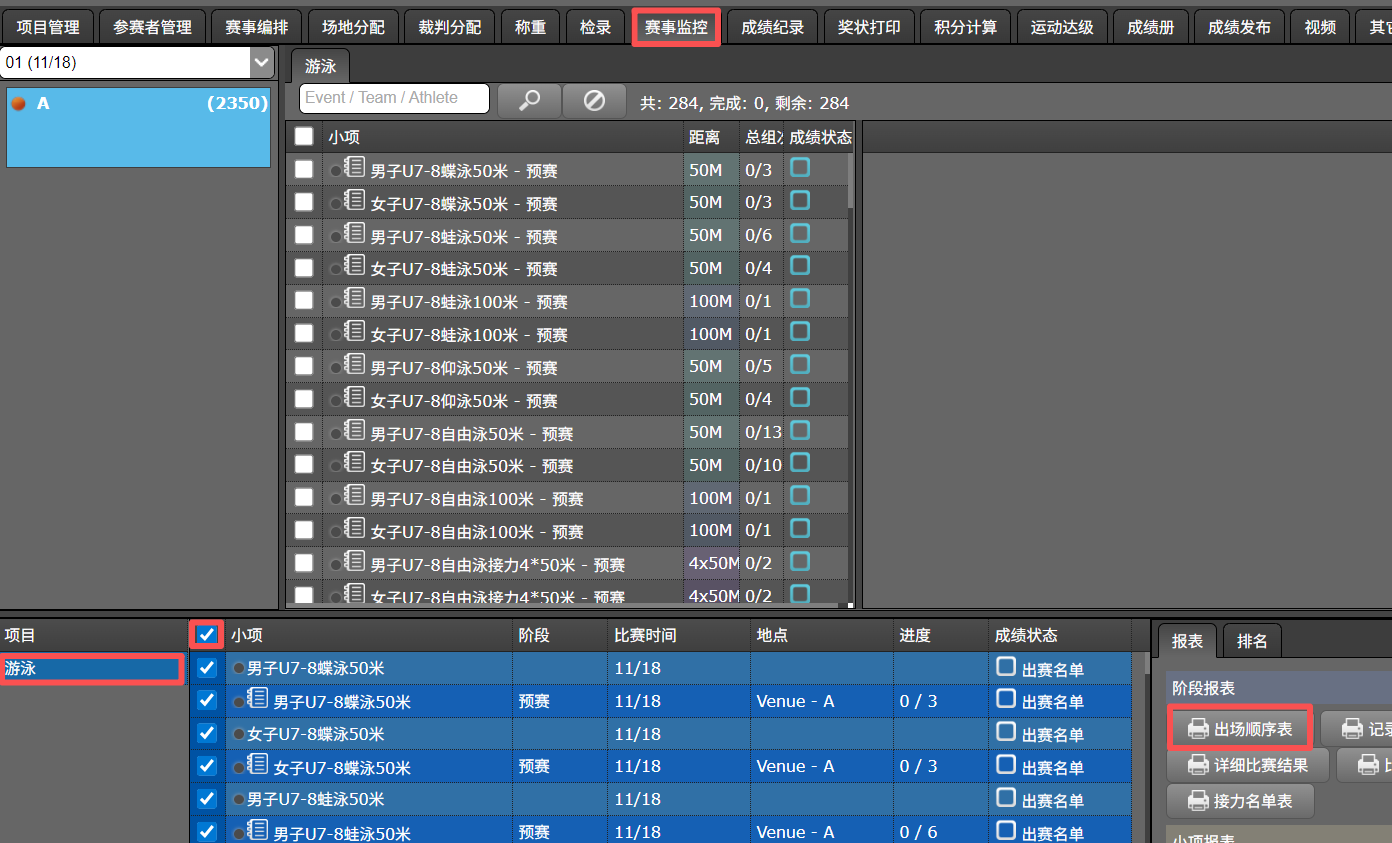The height and width of the screenshot is (843, 1392).
Task: Print the 接力名单表 relay list report
Action: point(1240,800)
